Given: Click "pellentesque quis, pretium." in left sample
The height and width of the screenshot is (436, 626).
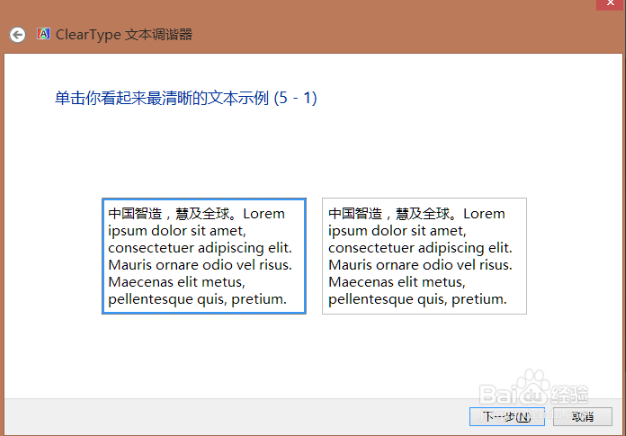Looking at the screenshot, I should (x=197, y=299).
